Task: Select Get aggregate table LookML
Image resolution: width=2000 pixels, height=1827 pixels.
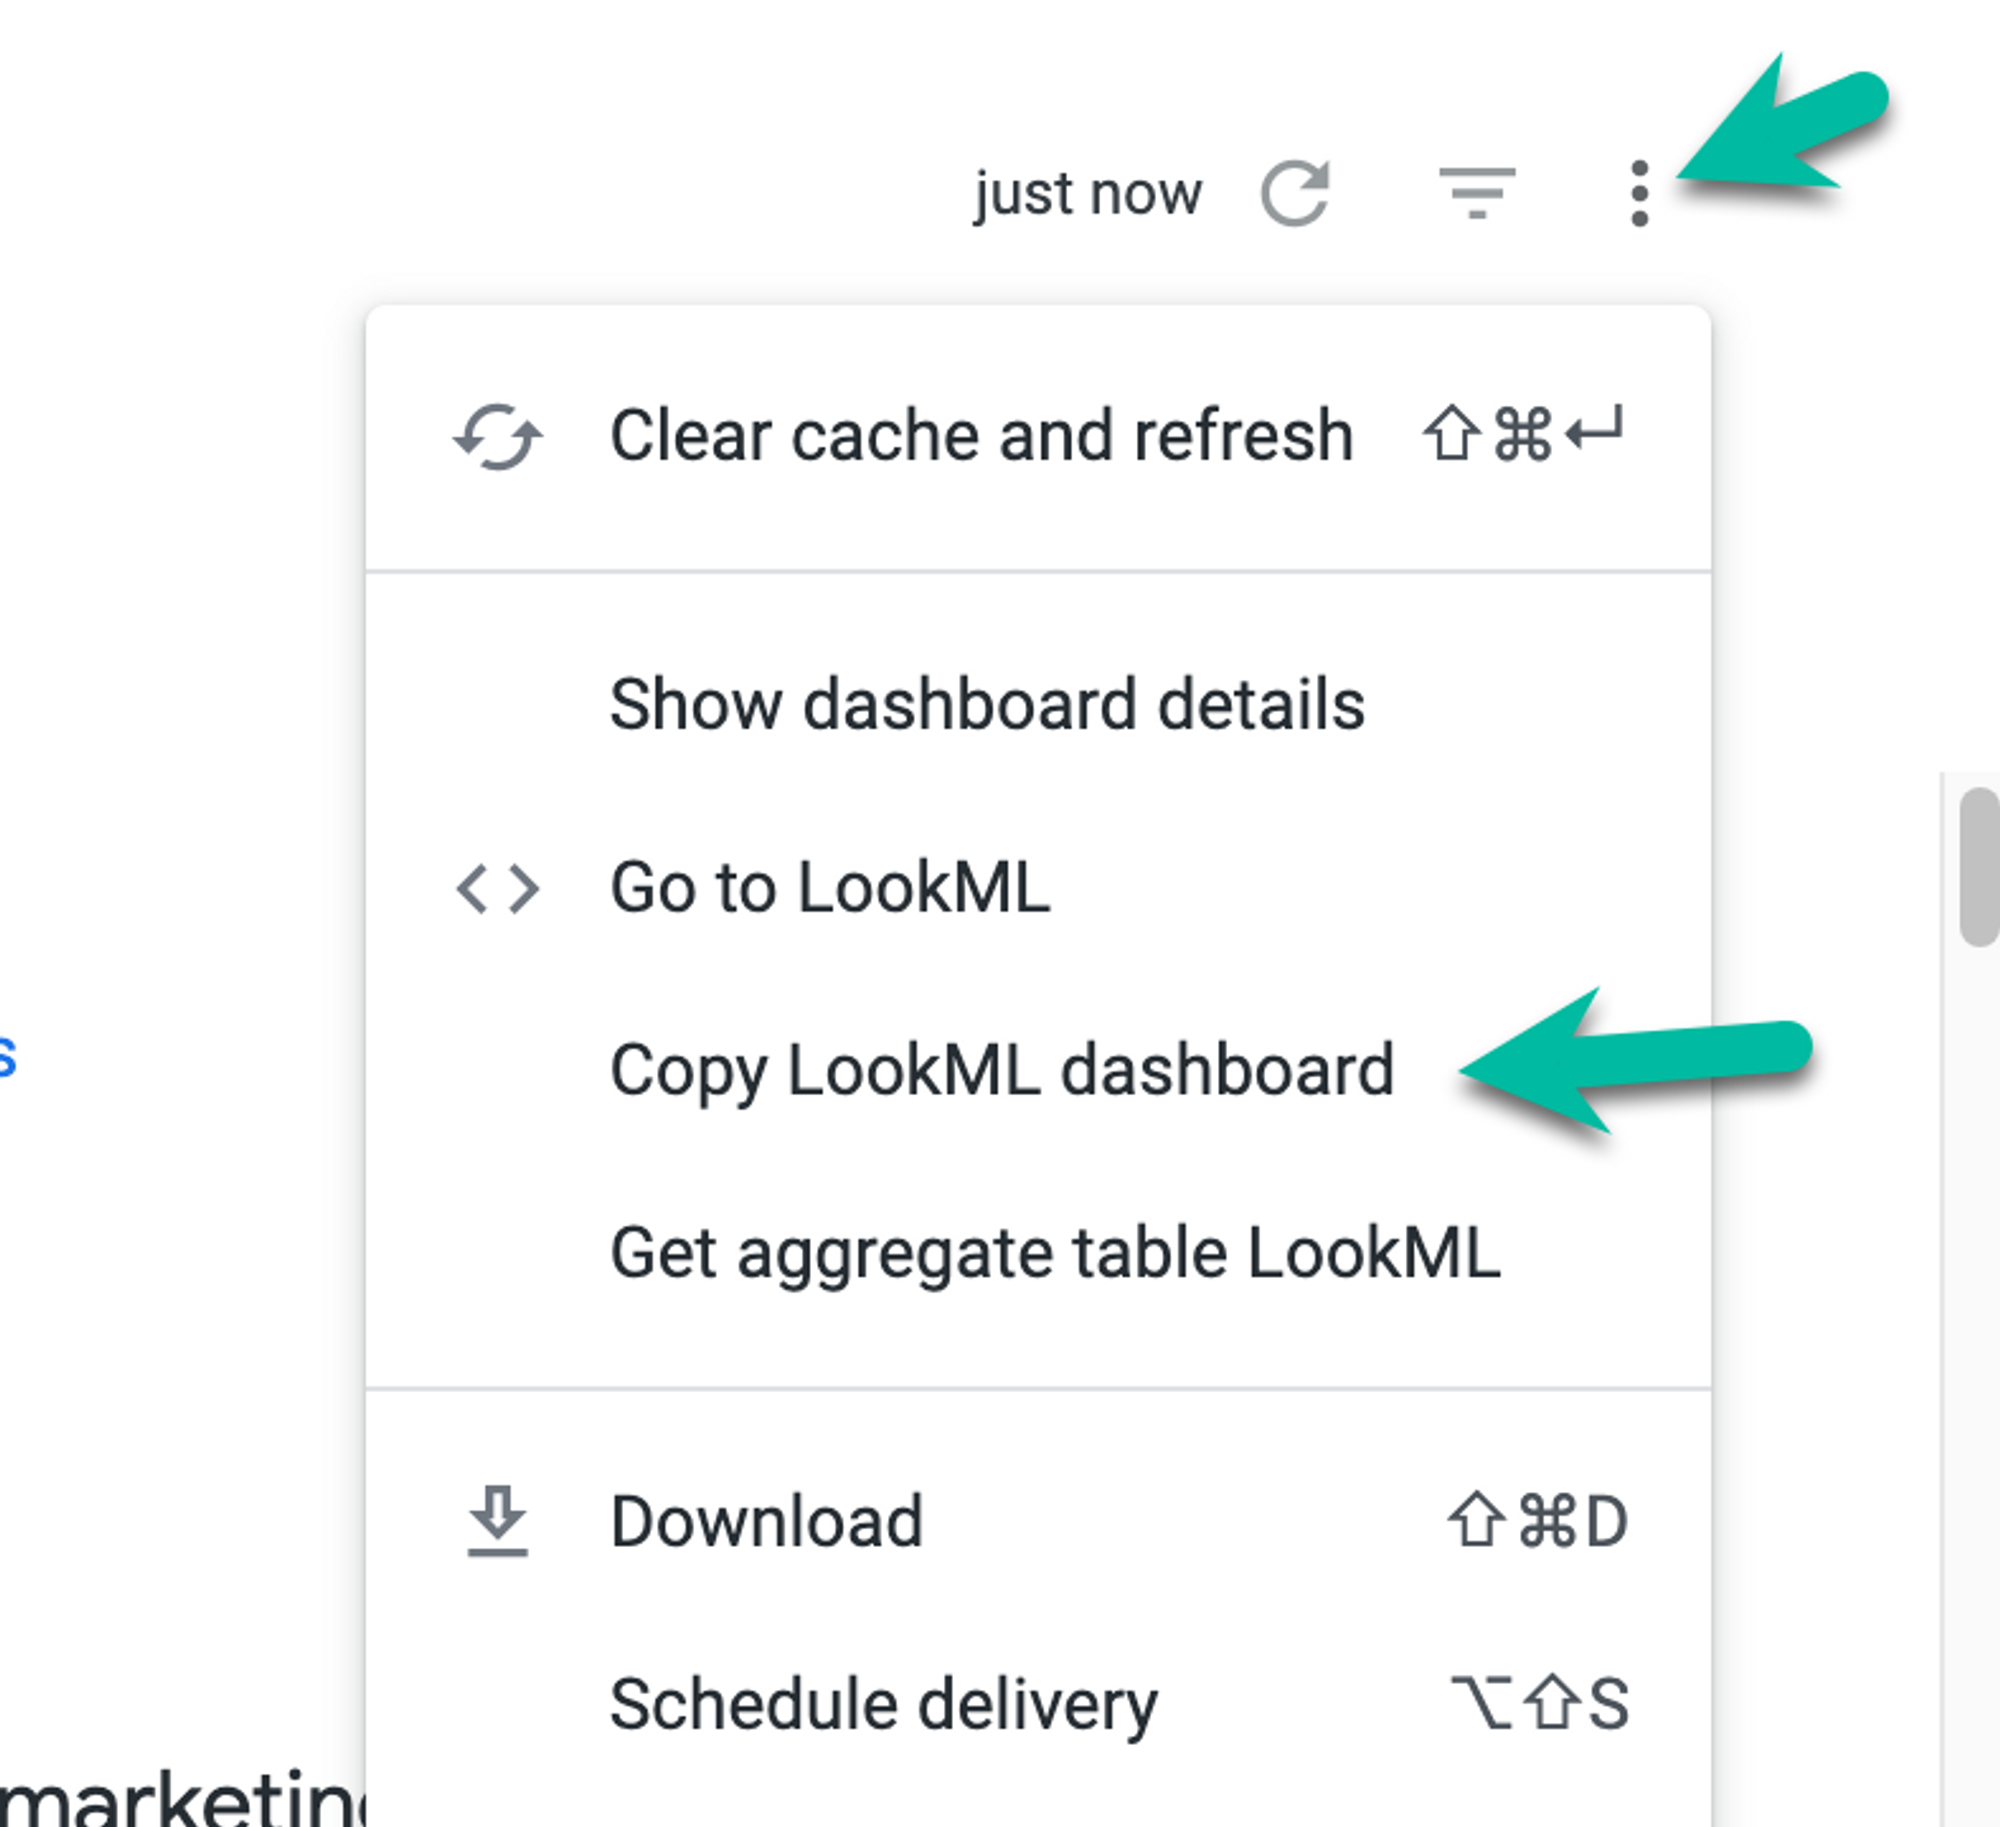Action: [1055, 1253]
